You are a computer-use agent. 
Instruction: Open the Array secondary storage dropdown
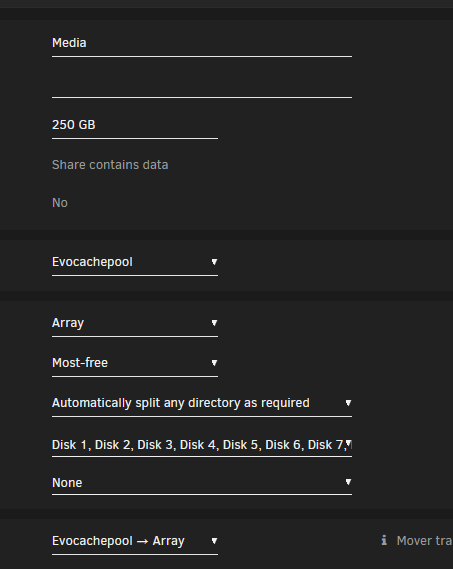(x=135, y=323)
